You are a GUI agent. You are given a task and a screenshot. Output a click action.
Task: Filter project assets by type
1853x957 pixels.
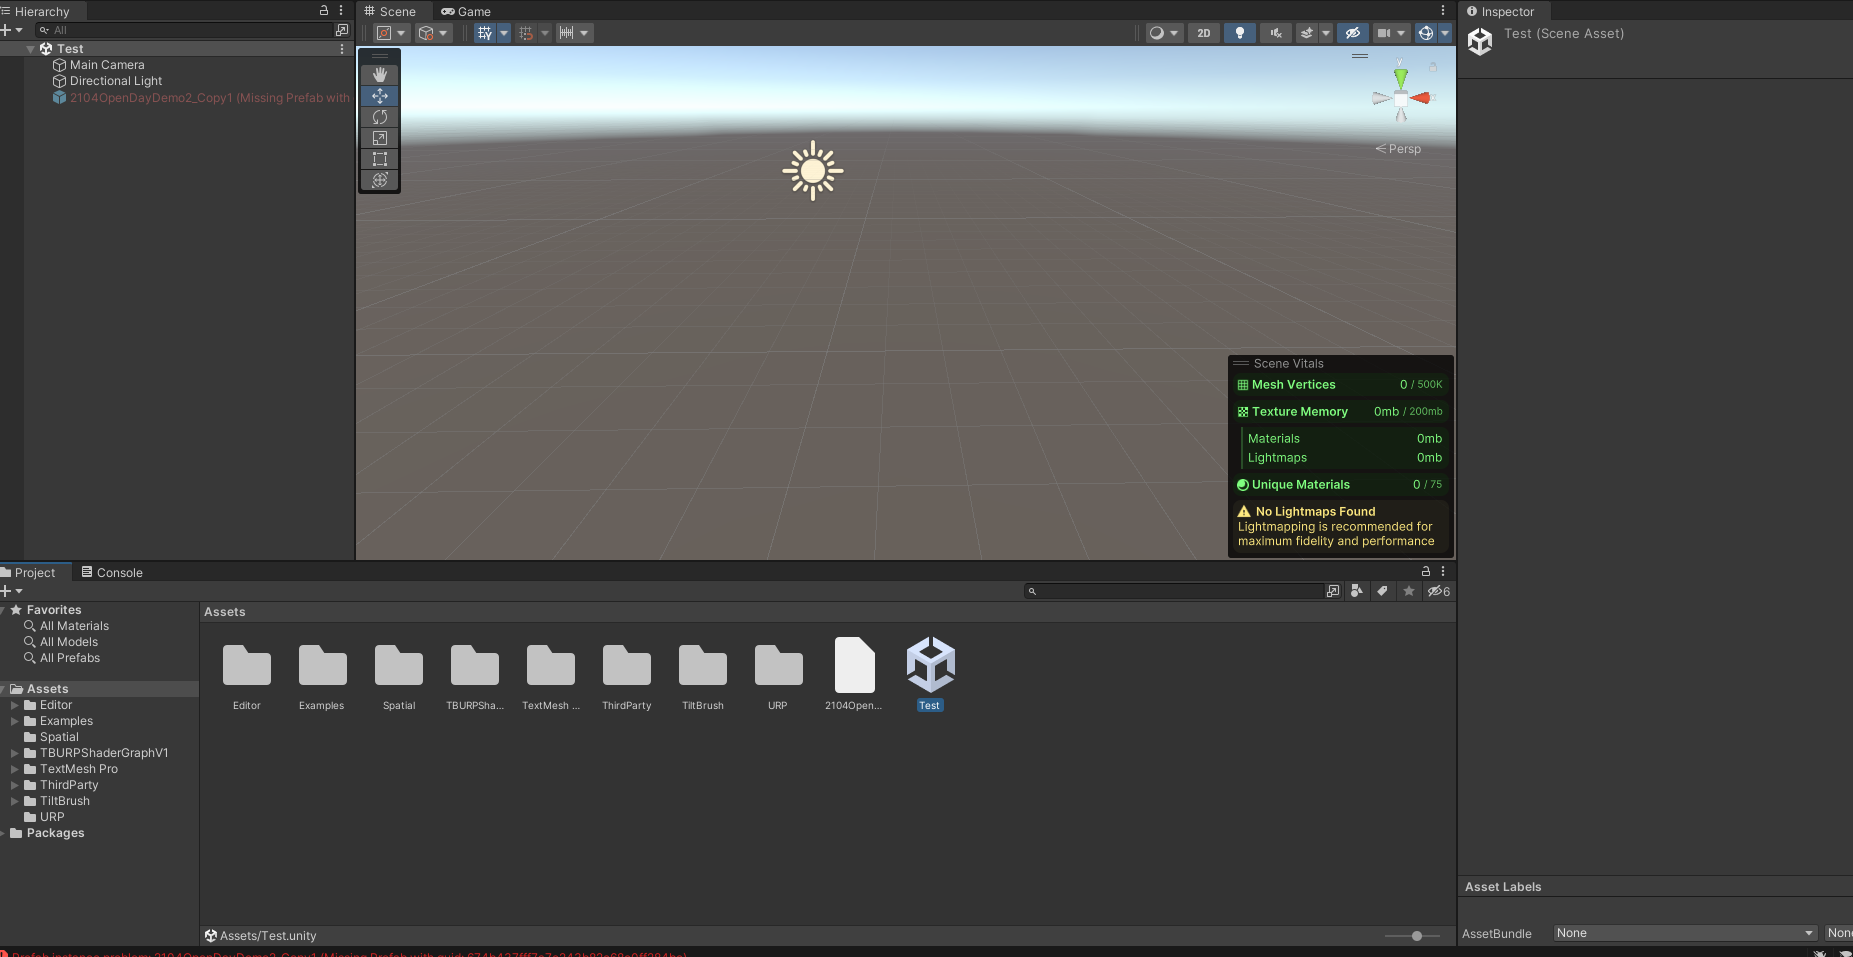click(1356, 591)
